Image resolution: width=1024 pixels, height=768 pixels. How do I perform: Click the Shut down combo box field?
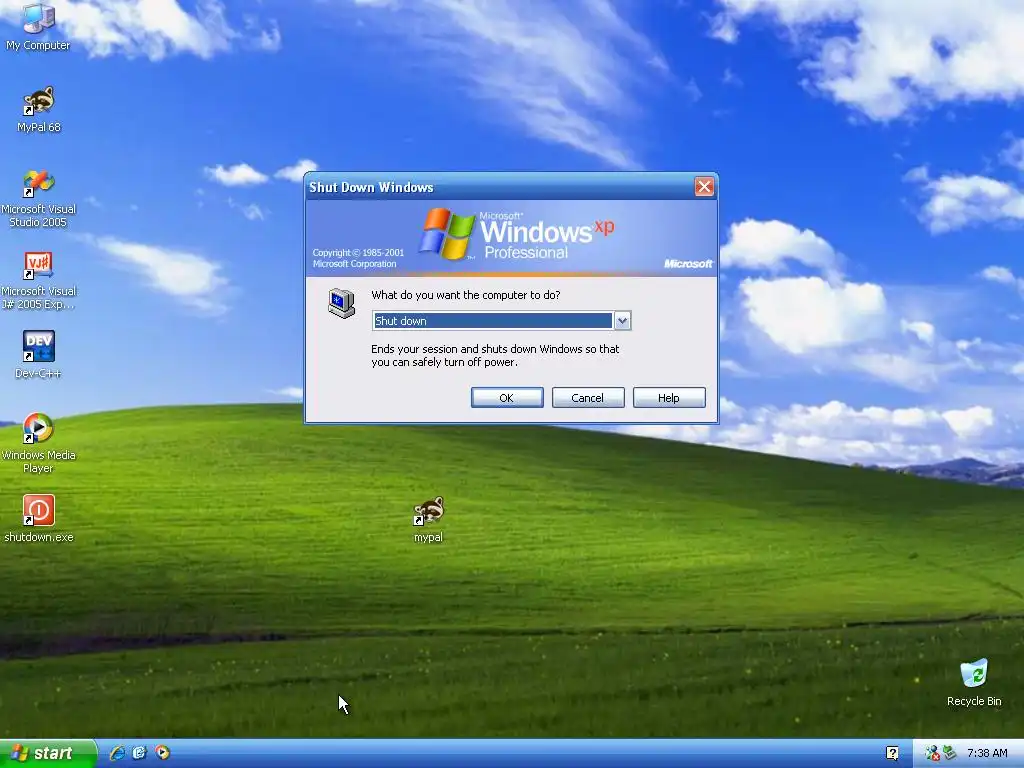501,321
